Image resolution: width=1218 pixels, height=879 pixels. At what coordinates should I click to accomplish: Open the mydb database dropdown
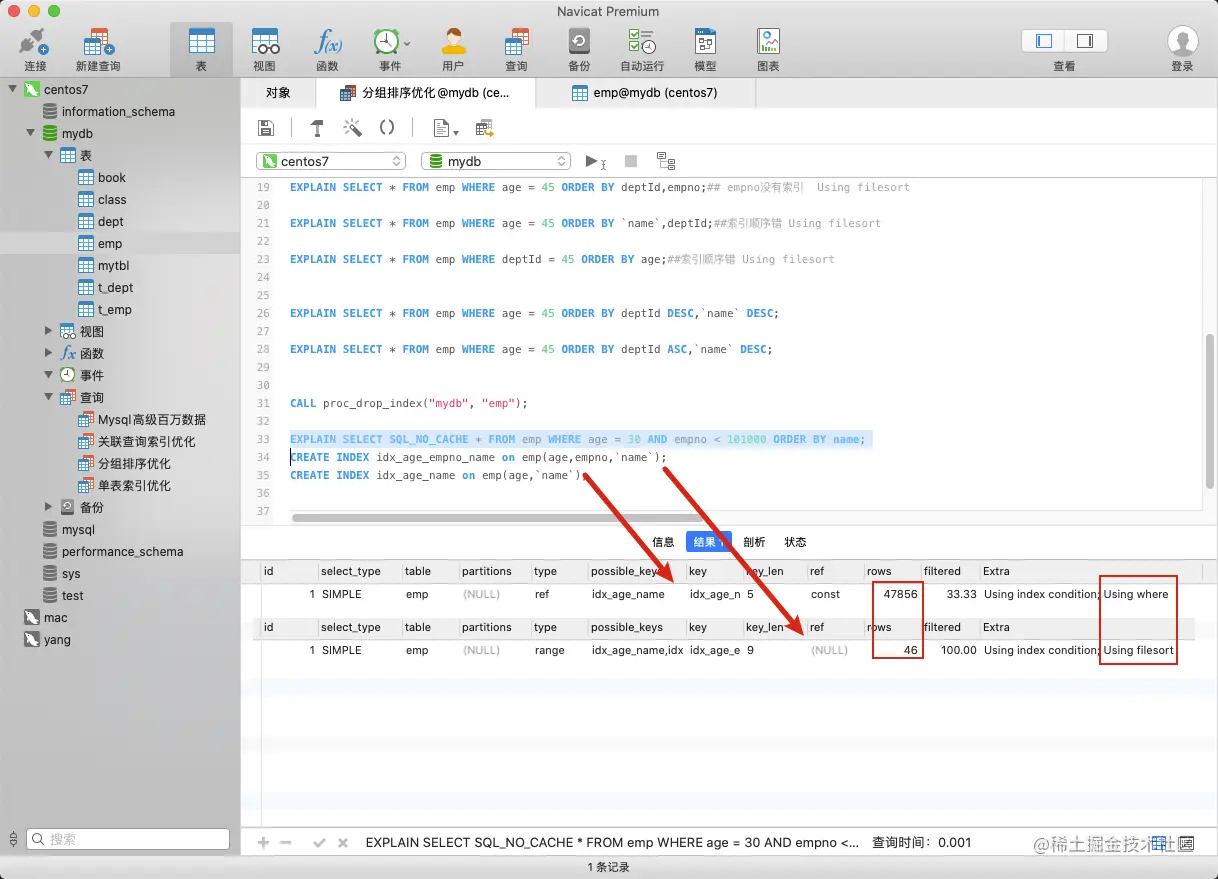point(496,161)
